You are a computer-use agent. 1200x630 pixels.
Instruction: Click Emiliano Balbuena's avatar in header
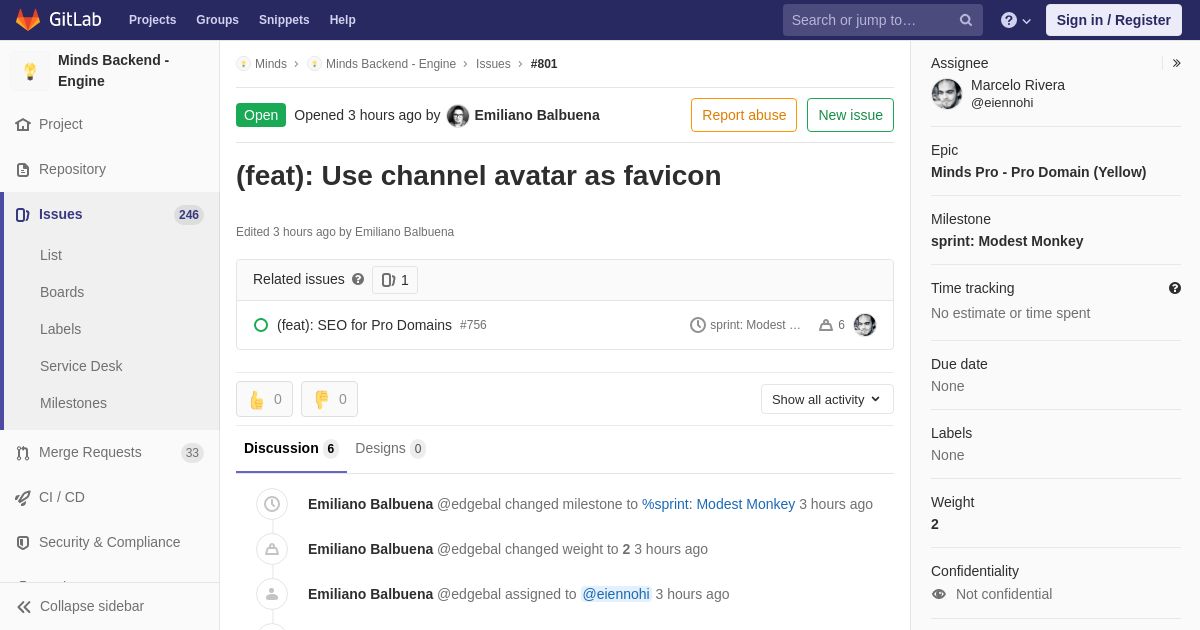[x=458, y=116]
